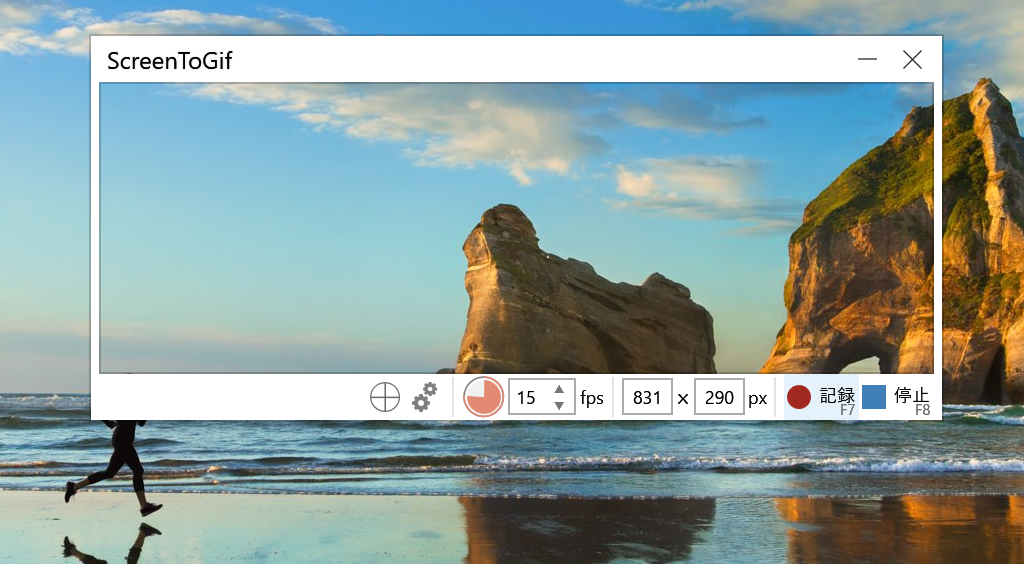Click the round frame rate timer icon
Screen dimensions: 1024x564
[x=483, y=397]
